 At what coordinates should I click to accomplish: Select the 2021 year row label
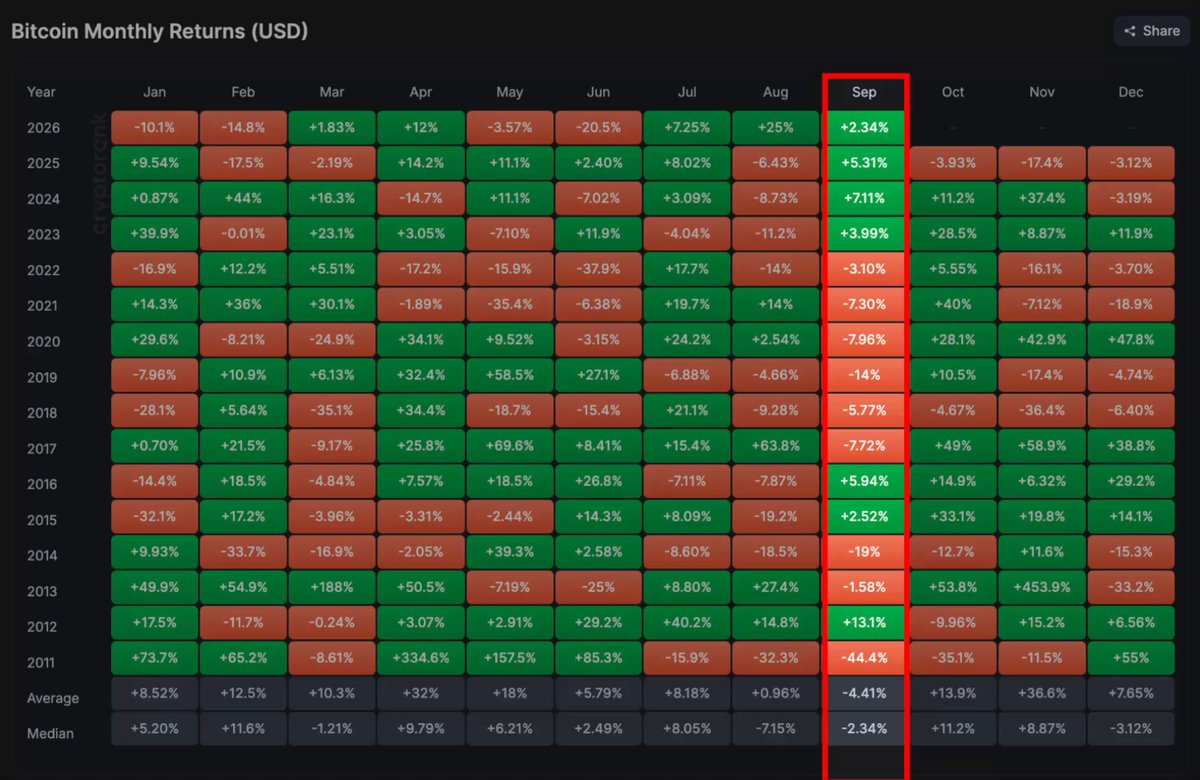tap(43, 306)
